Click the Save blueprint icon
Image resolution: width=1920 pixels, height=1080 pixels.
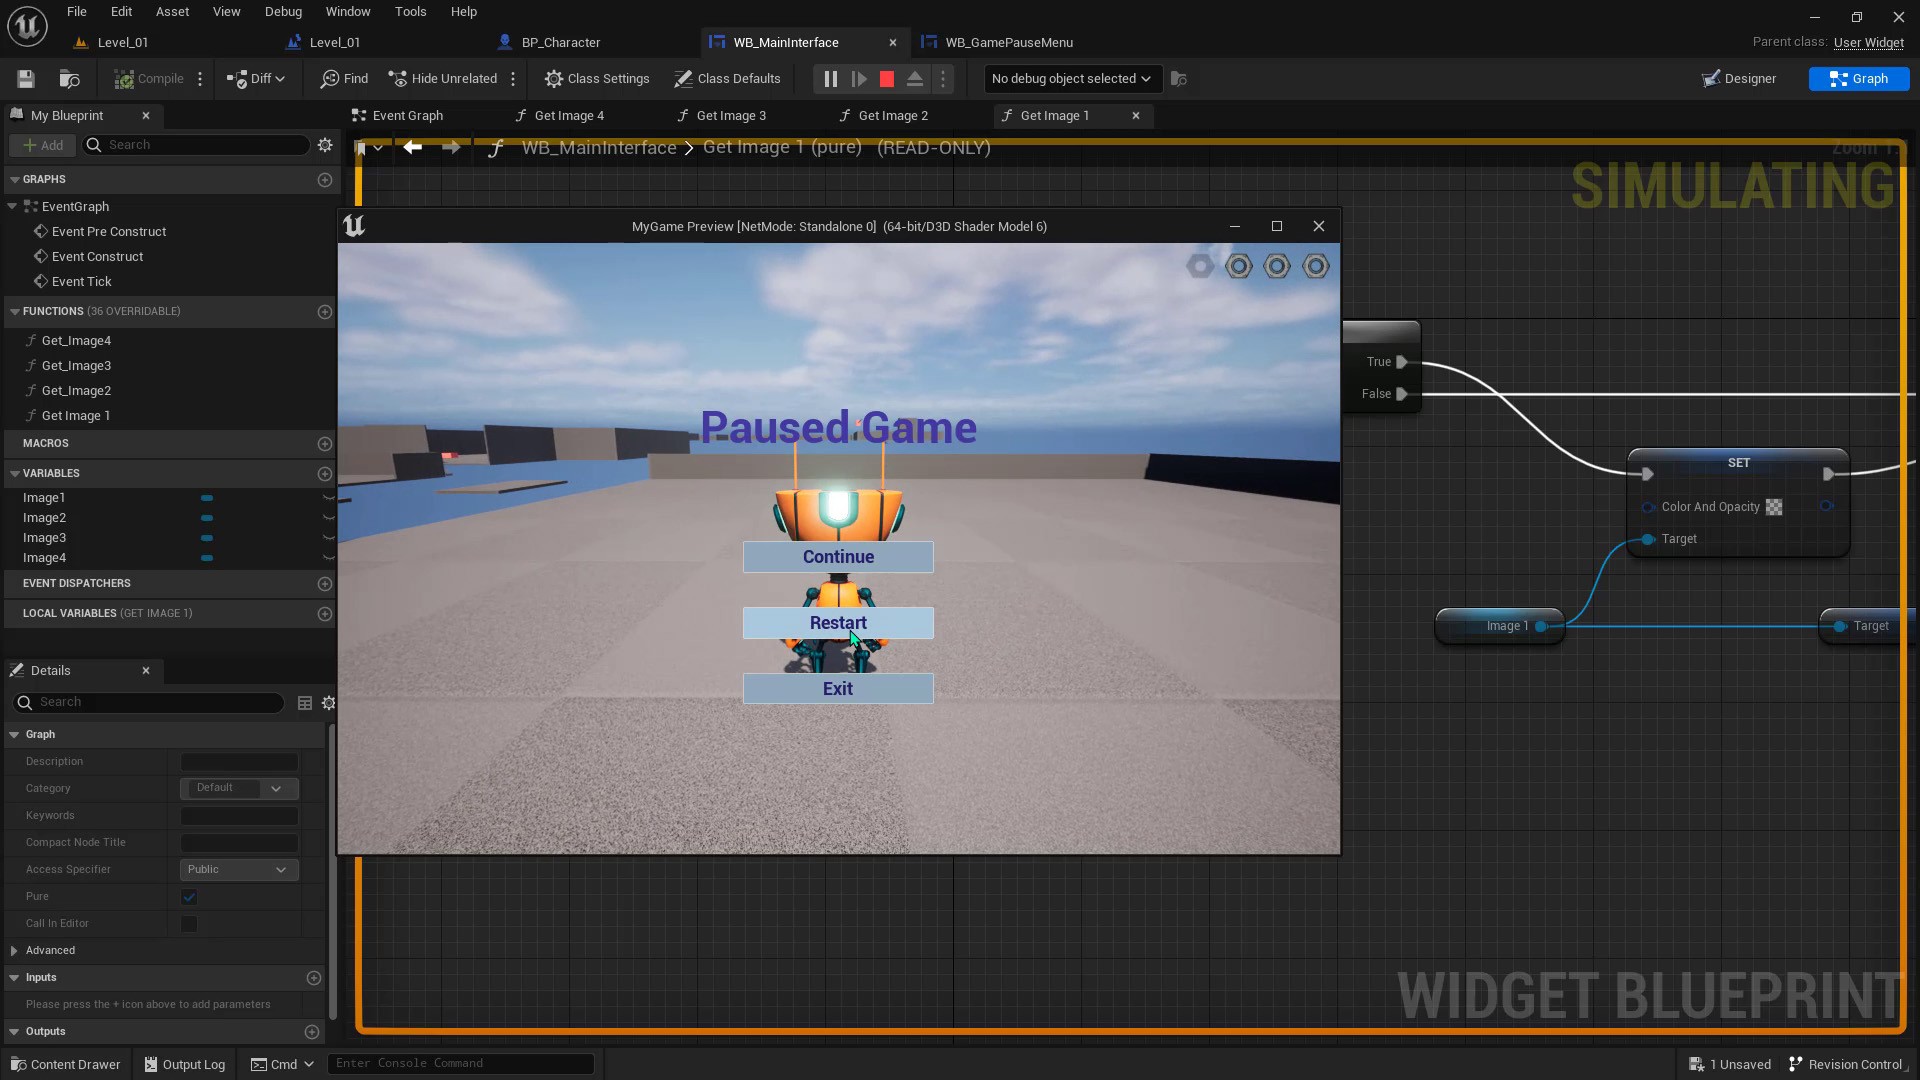(x=26, y=79)
